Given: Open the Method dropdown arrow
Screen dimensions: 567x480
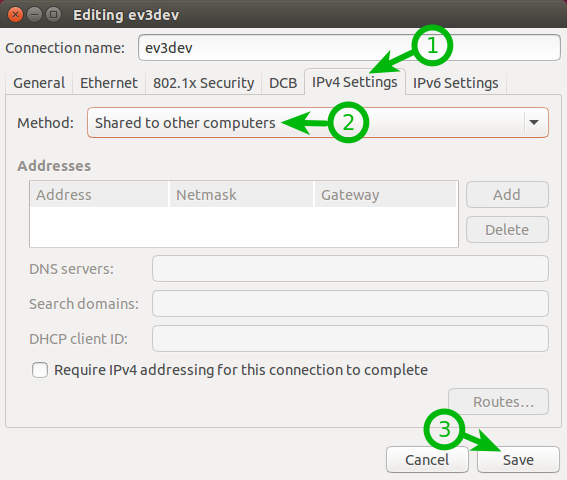Looking at the screenshot, I should (x=534, y=123).
